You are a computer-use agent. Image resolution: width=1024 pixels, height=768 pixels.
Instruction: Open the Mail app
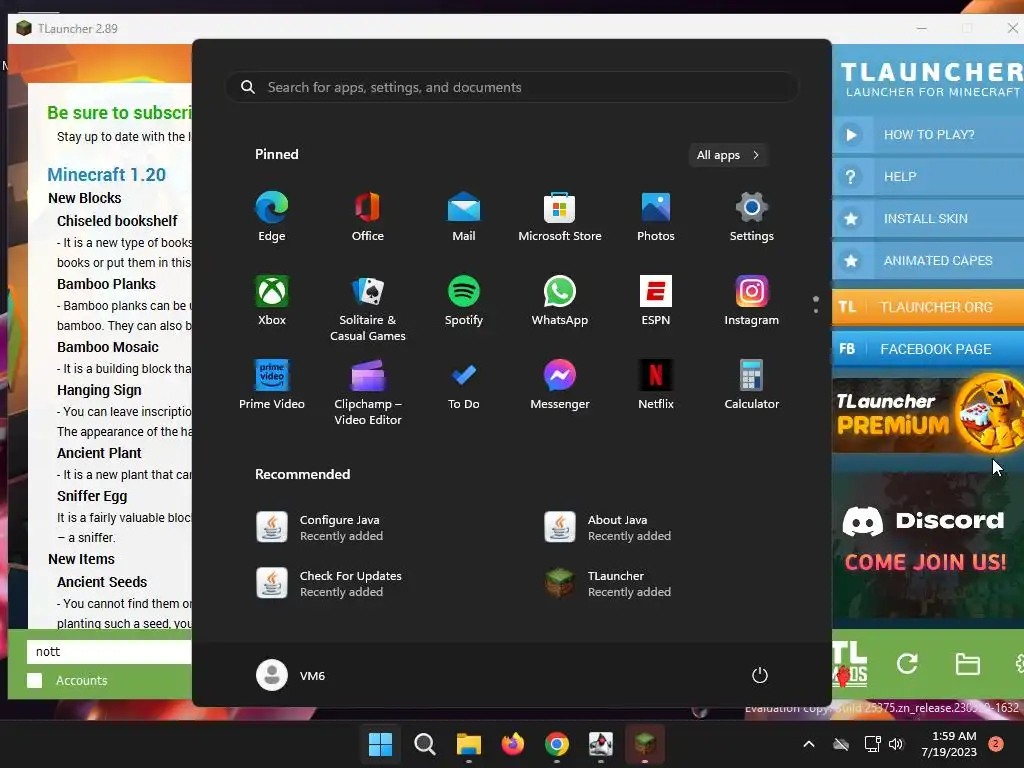464,217
